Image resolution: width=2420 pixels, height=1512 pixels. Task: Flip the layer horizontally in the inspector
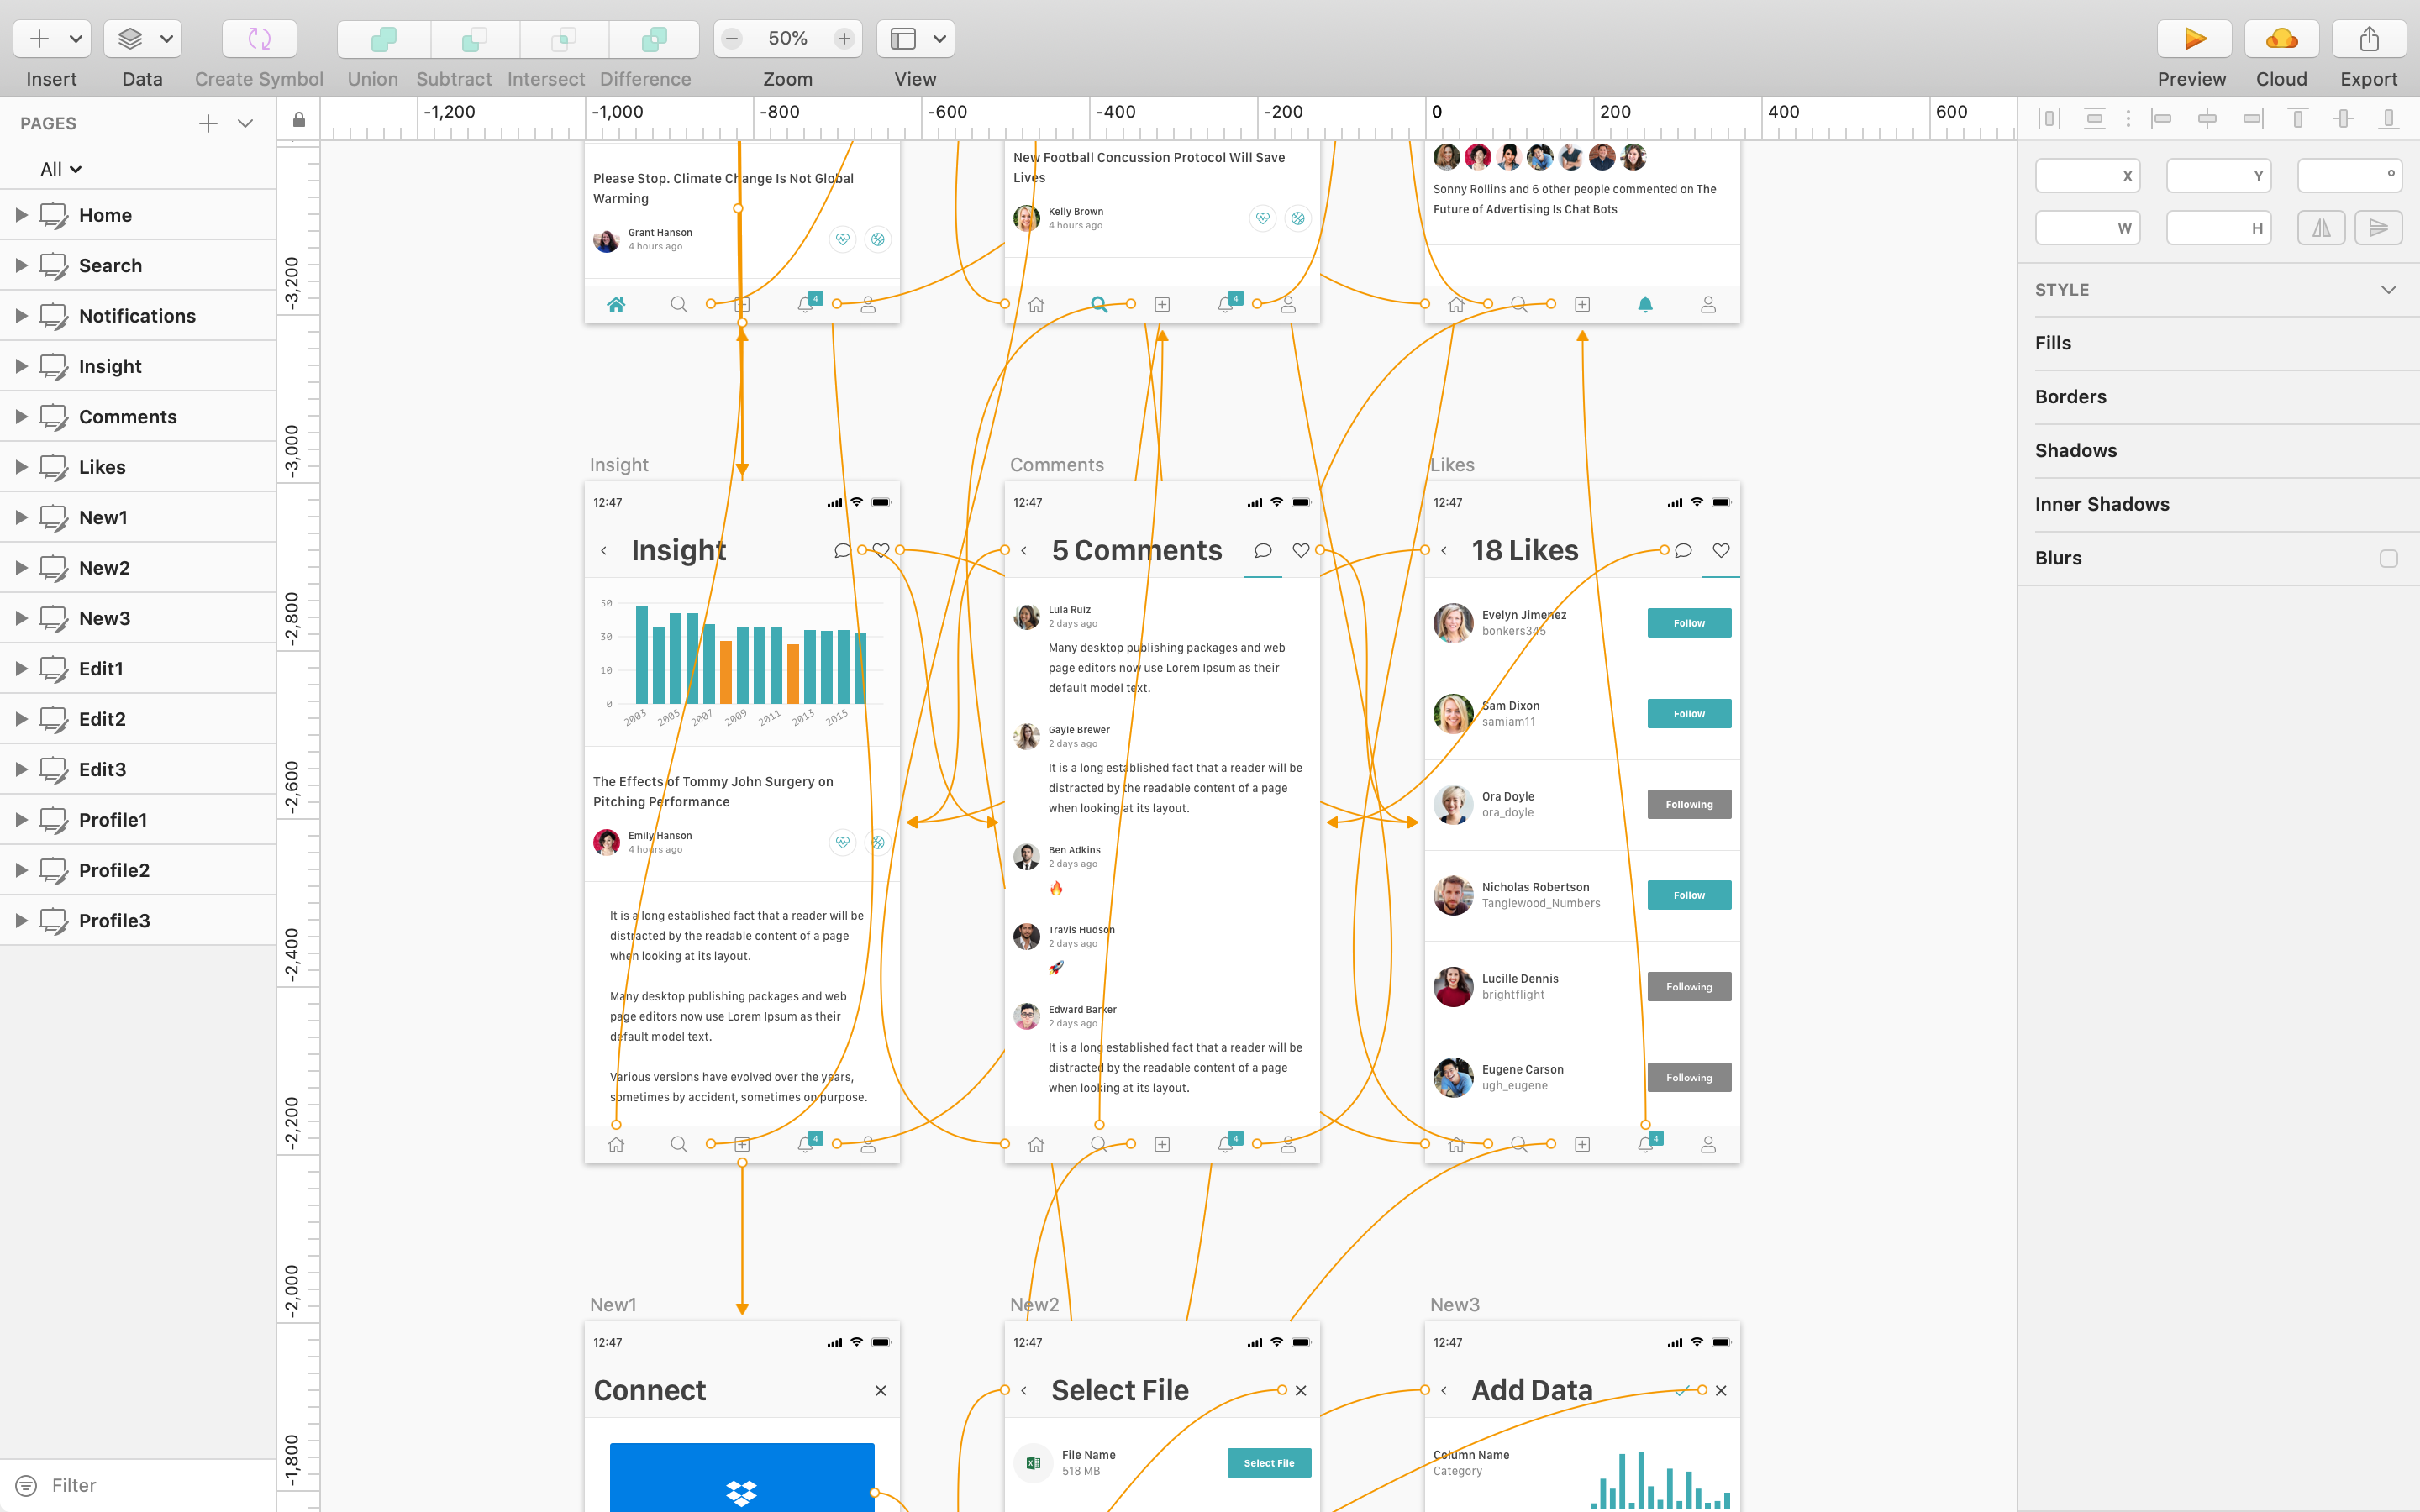click(2321, 228)
